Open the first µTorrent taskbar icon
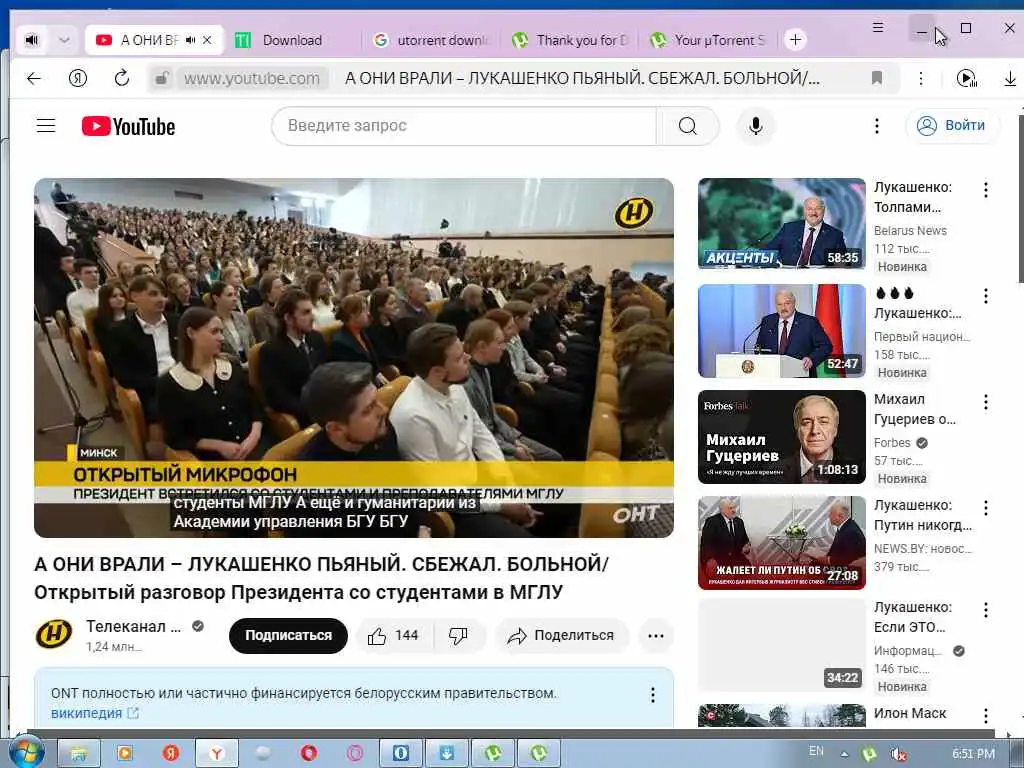 493,754
